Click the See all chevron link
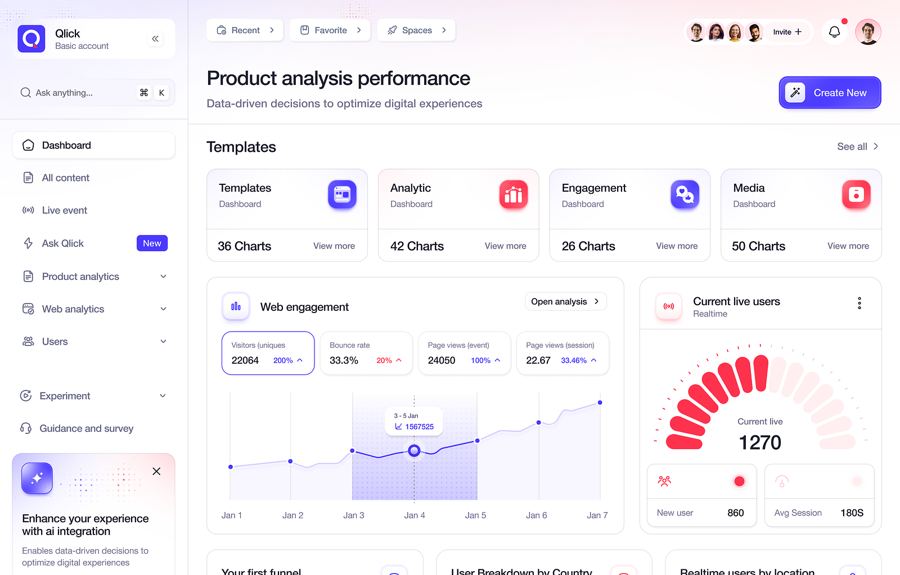Screen dimensions: 900x575 click(858, 146)
